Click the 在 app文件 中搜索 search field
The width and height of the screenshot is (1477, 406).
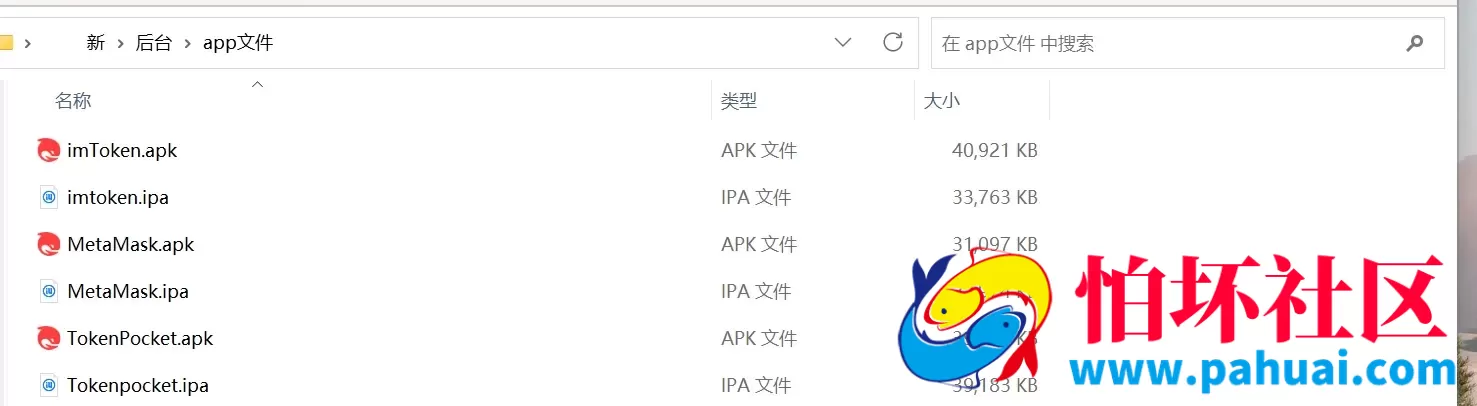pos(1187,43)
